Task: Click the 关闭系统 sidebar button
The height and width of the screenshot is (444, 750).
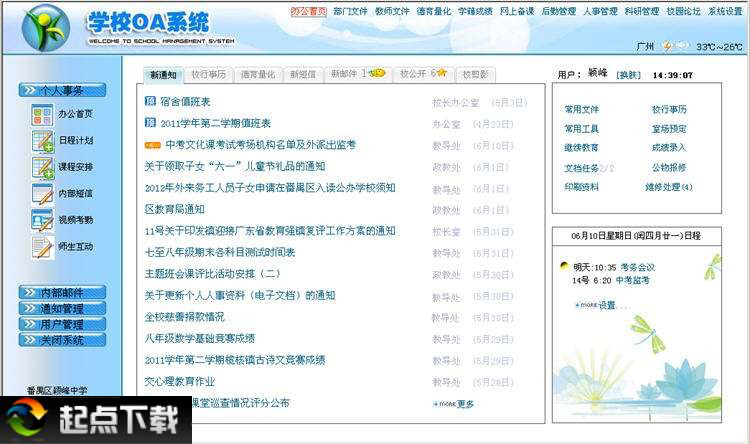Action: coord(62,340)
